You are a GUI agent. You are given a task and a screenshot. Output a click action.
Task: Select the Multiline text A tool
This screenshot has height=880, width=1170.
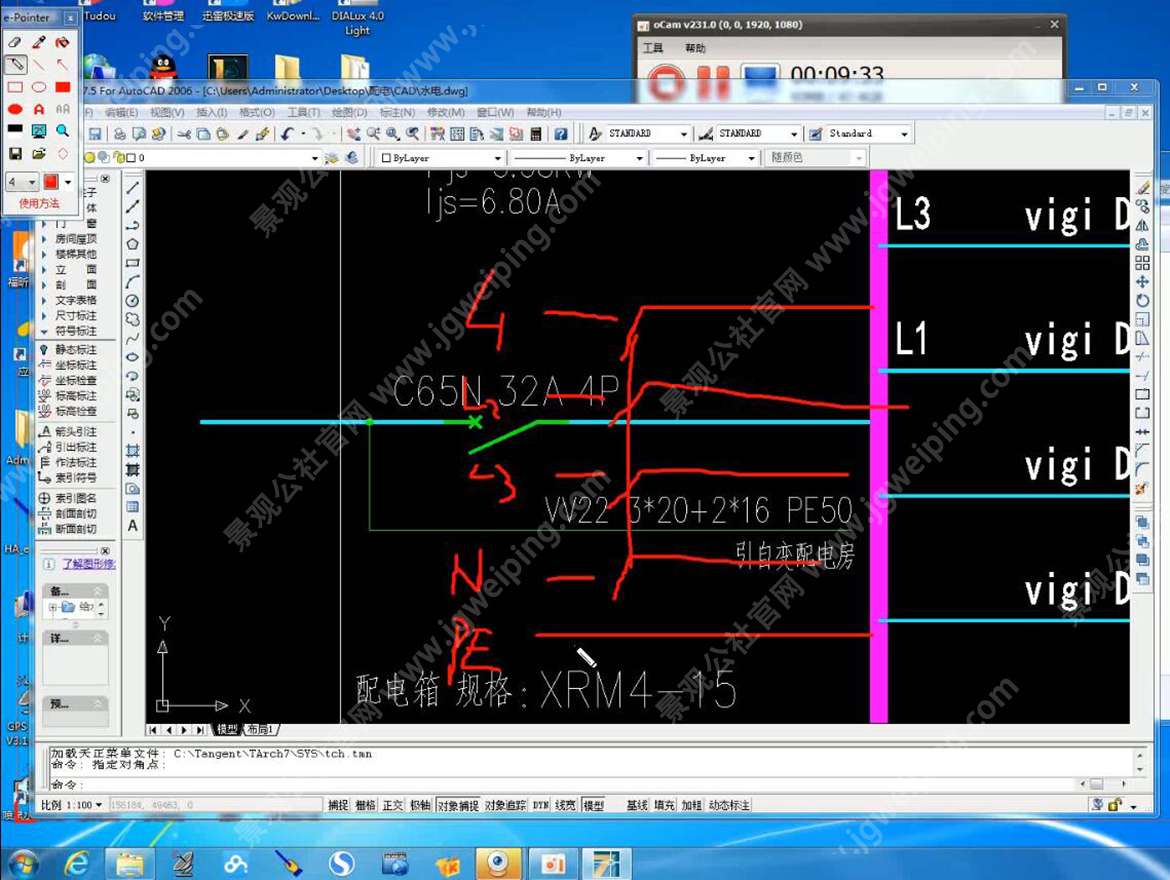point(133,526)
